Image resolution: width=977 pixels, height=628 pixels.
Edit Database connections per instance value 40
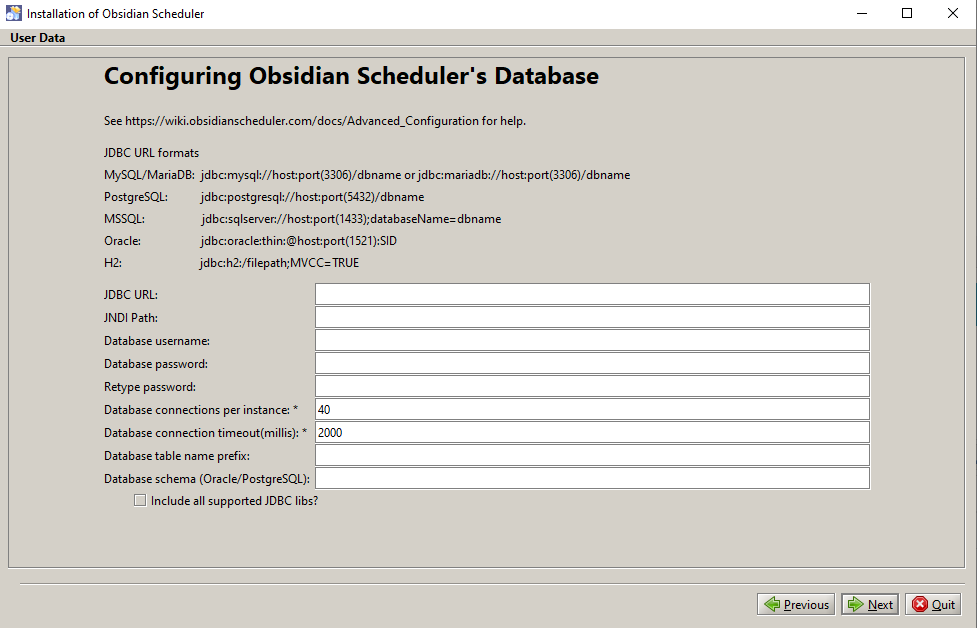pyautogui.click(x=592, y=409)
